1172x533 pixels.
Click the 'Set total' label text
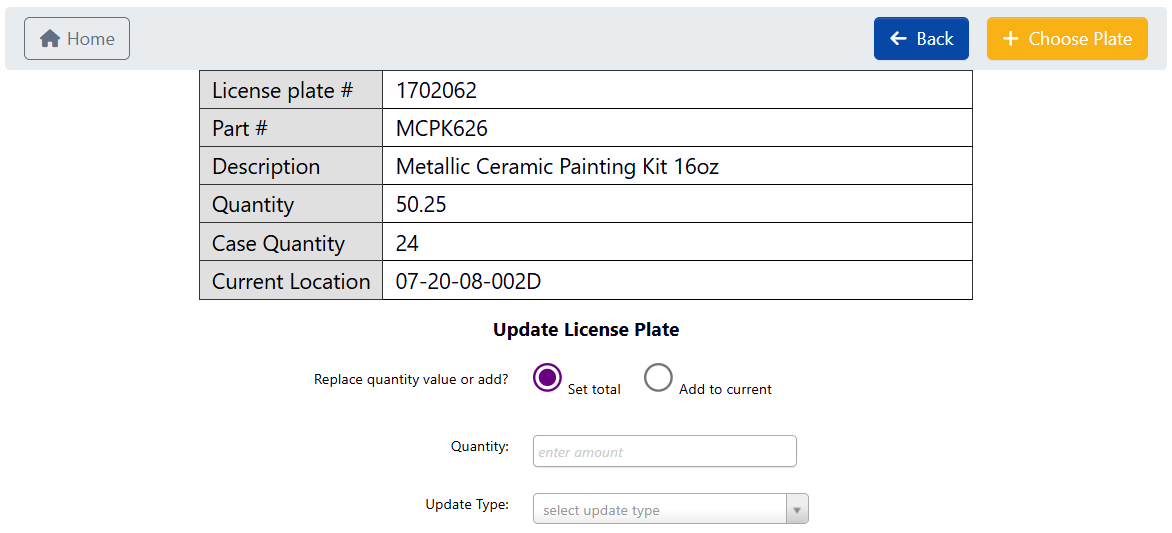[594, 389]
